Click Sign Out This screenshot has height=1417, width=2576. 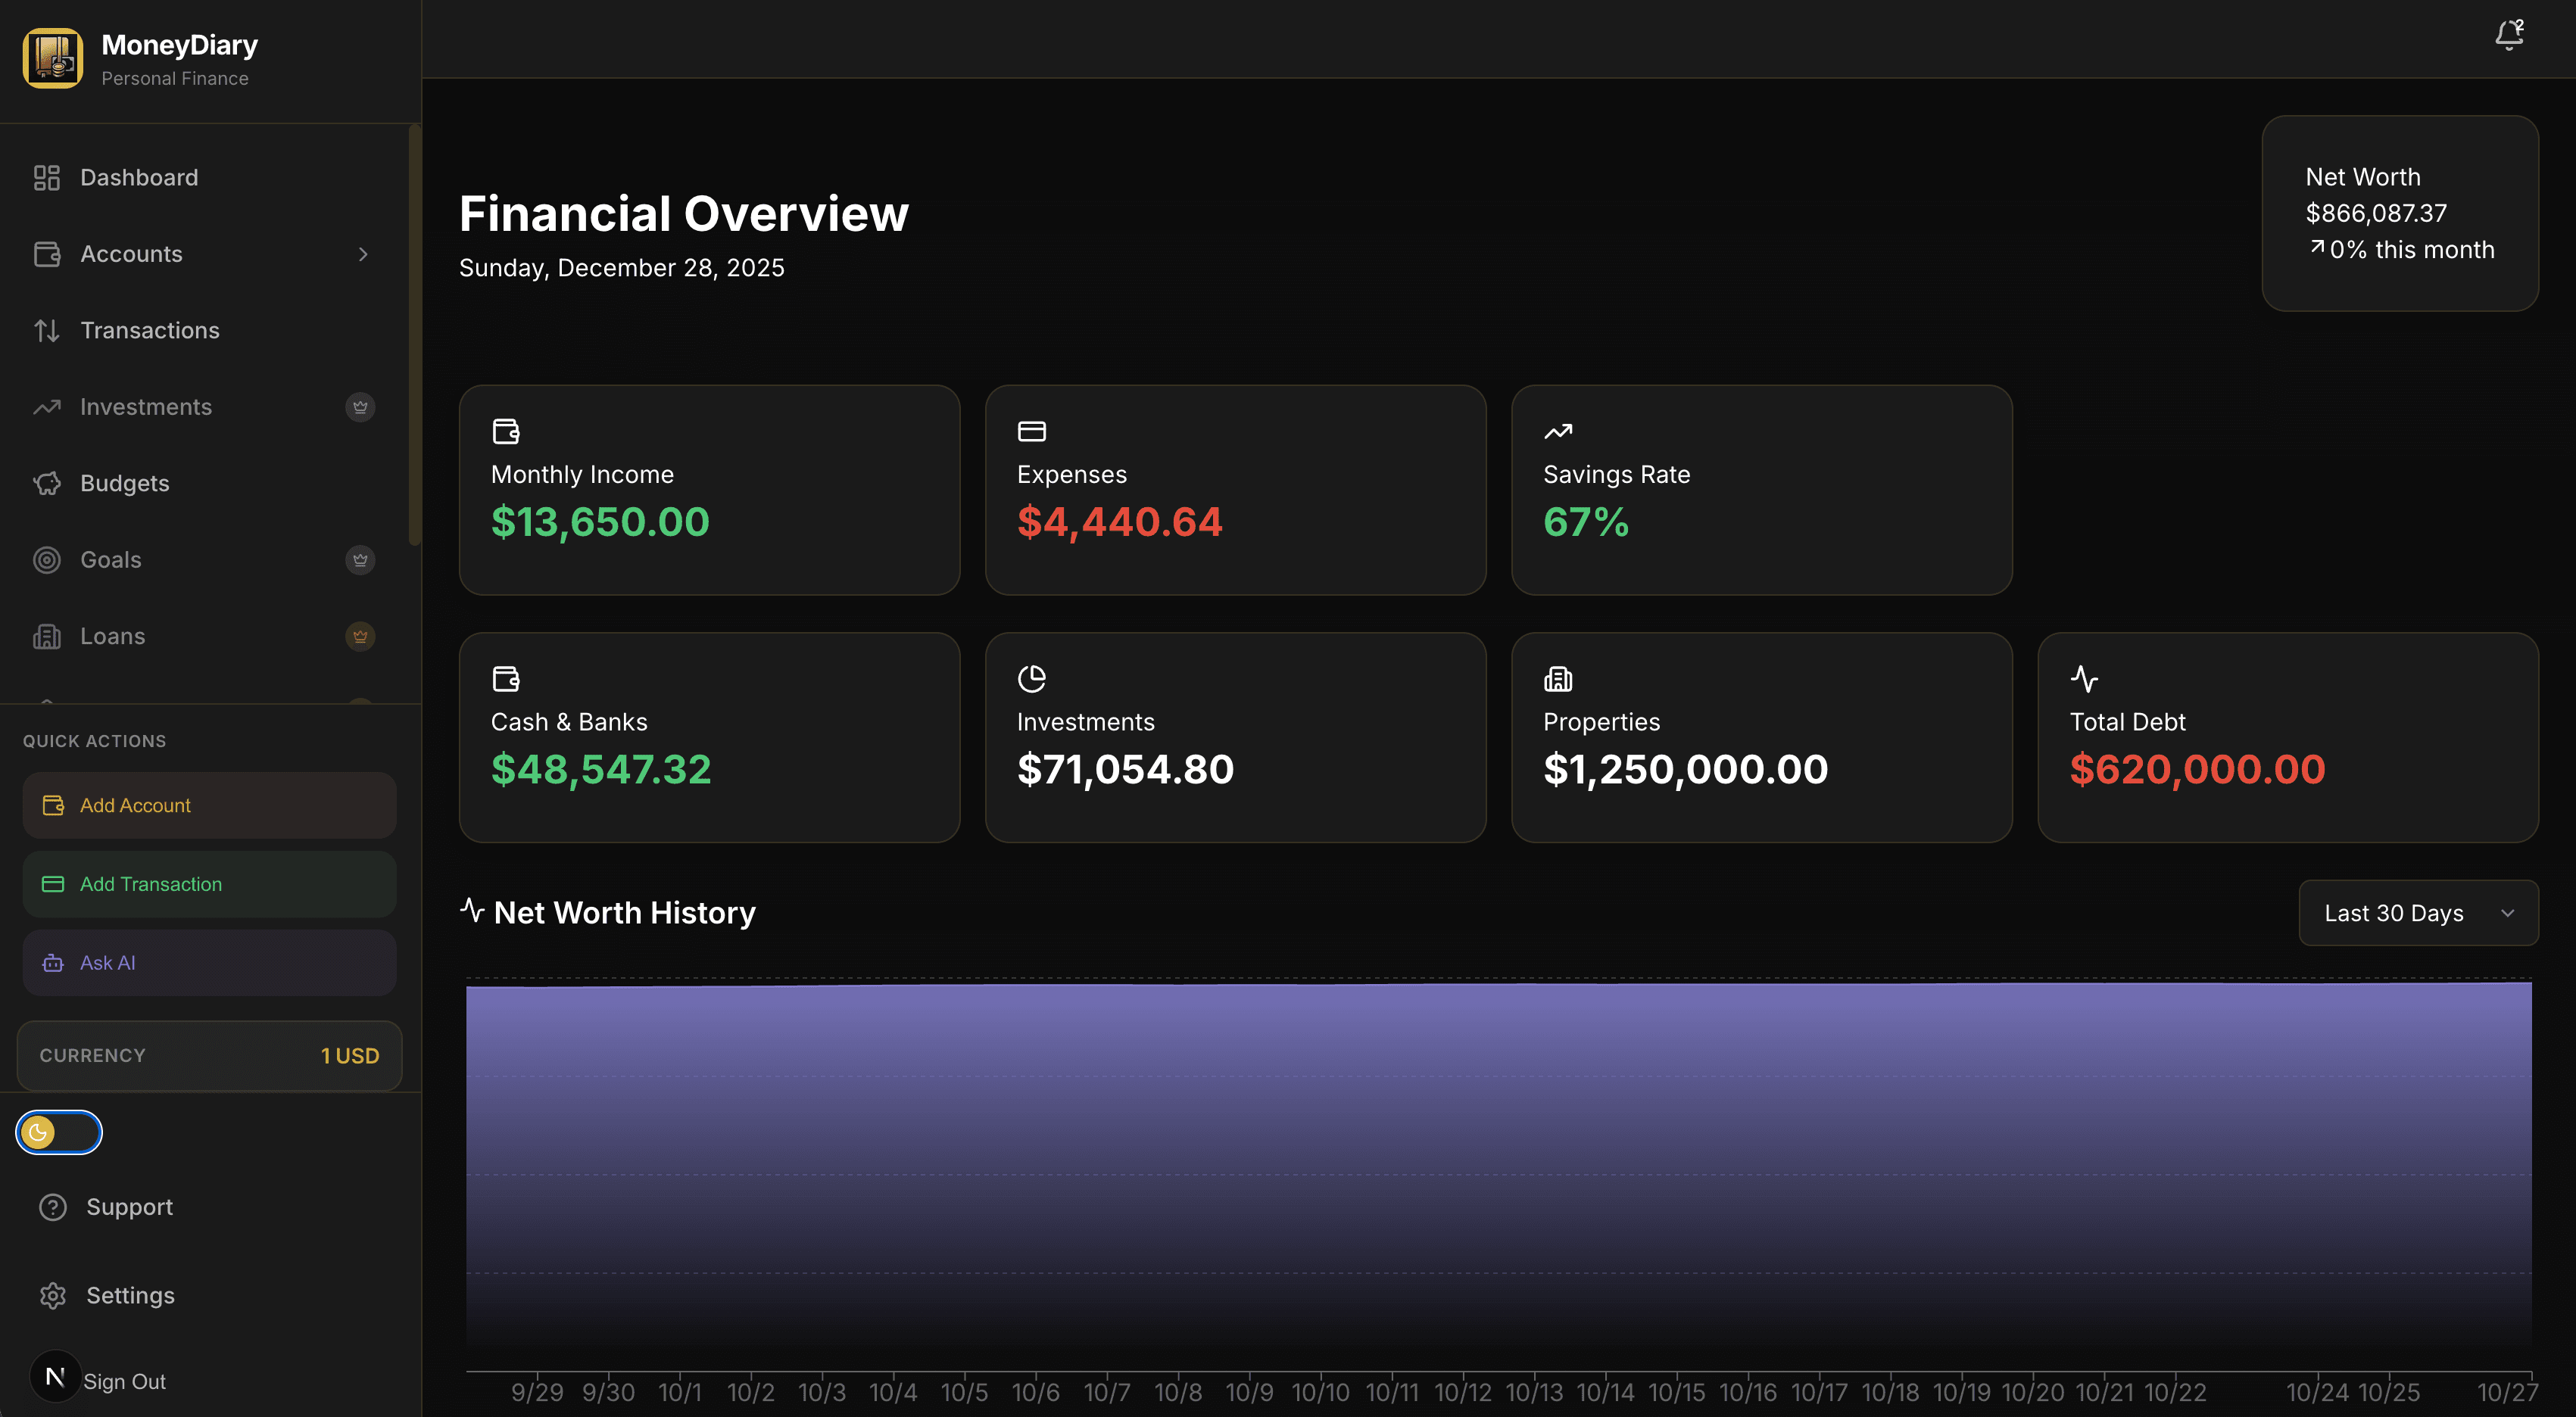coord(124,1381)
